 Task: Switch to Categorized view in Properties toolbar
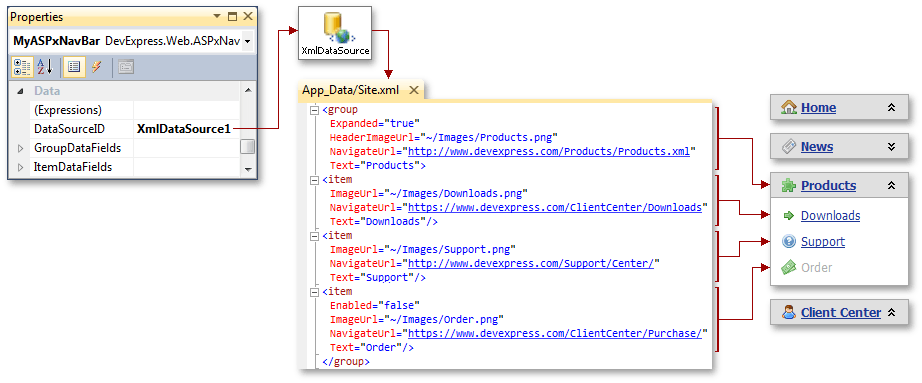(22, 68)
